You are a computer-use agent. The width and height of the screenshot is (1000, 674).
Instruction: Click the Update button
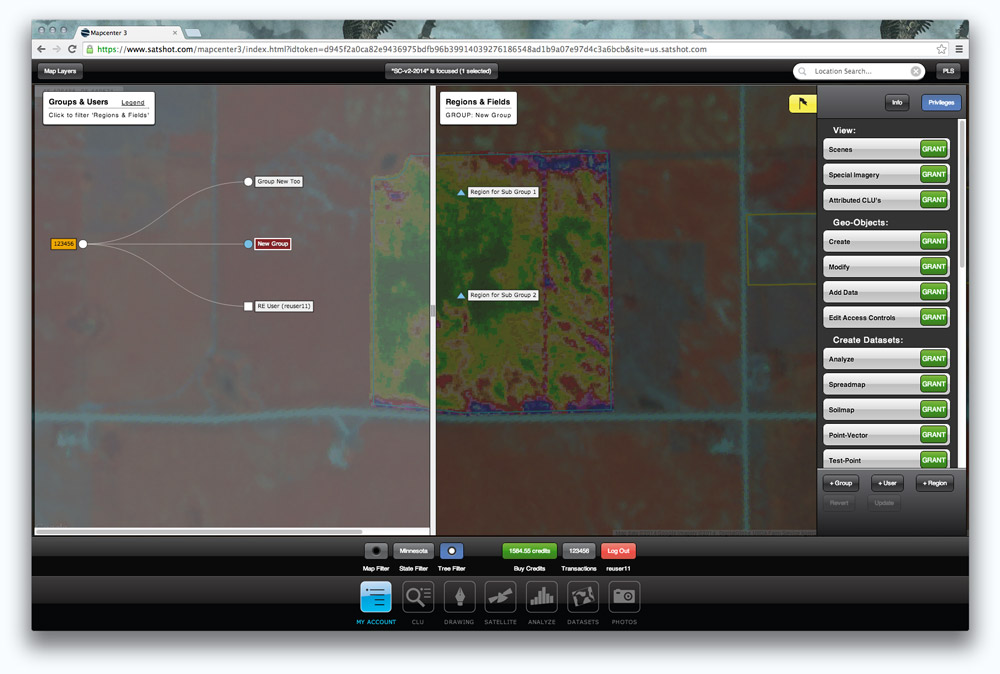884,503
